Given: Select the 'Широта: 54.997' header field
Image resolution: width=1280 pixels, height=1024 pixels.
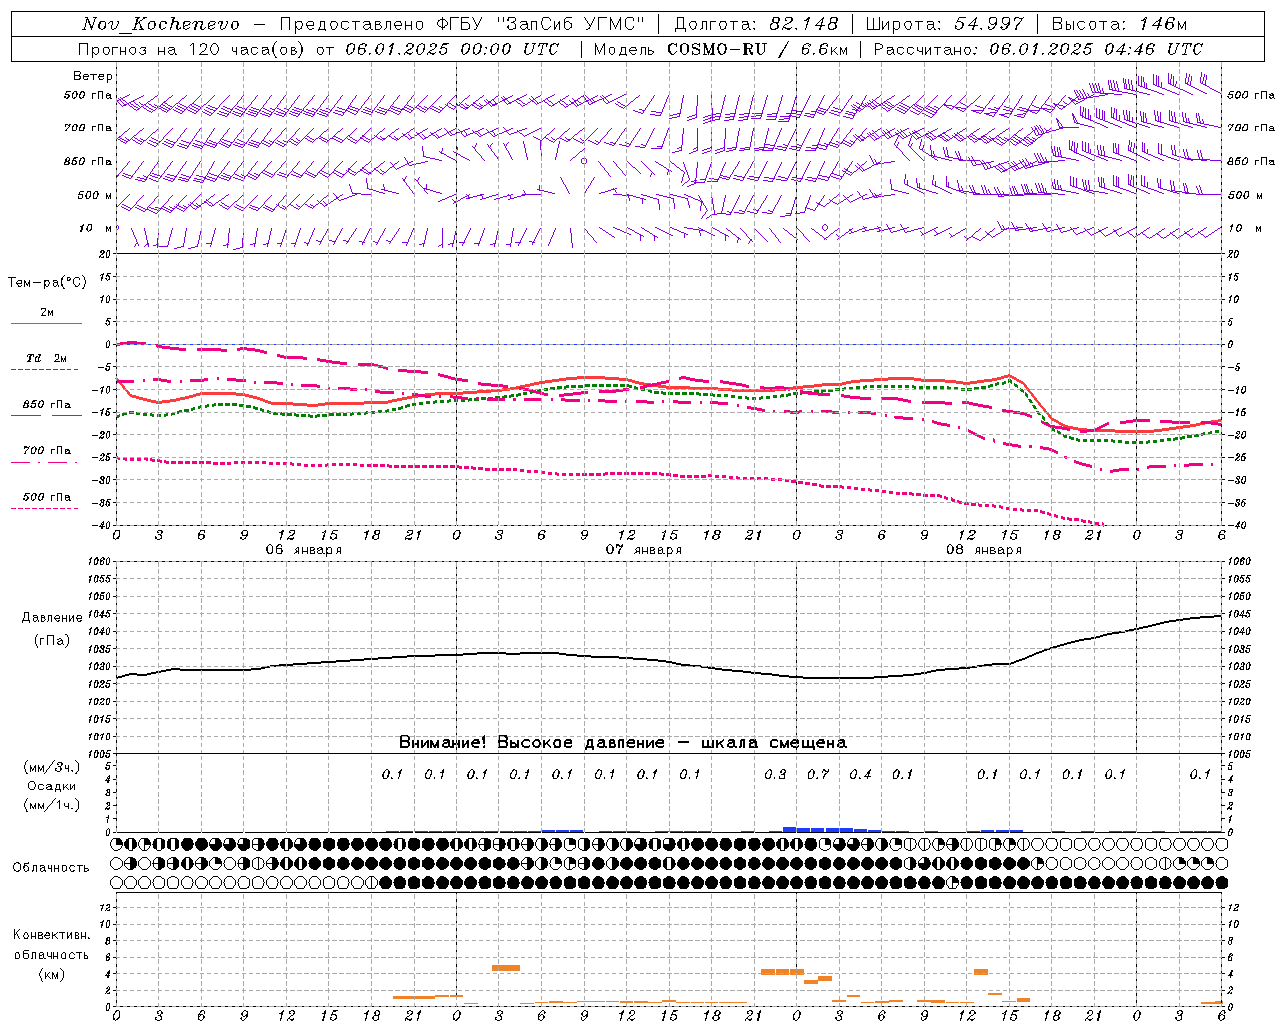Looking at the screenshot, I should point(945,24).
